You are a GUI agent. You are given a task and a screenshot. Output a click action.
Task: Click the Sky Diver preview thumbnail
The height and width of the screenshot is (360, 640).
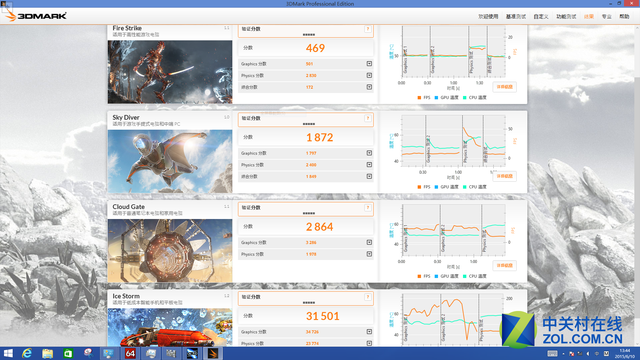(x=170, y=161)
